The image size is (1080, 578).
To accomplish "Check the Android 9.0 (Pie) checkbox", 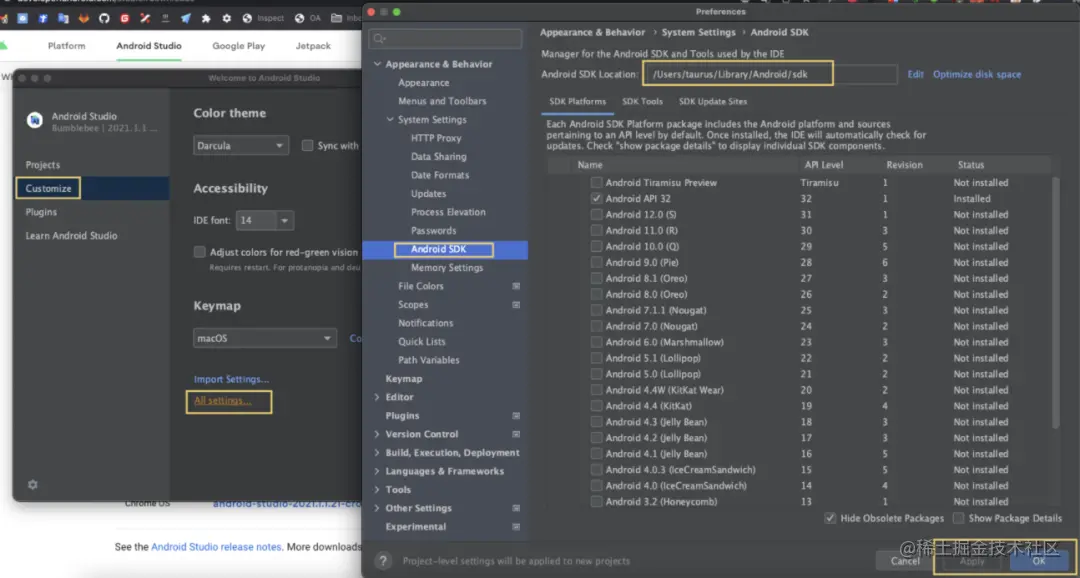I will point(596,262).
